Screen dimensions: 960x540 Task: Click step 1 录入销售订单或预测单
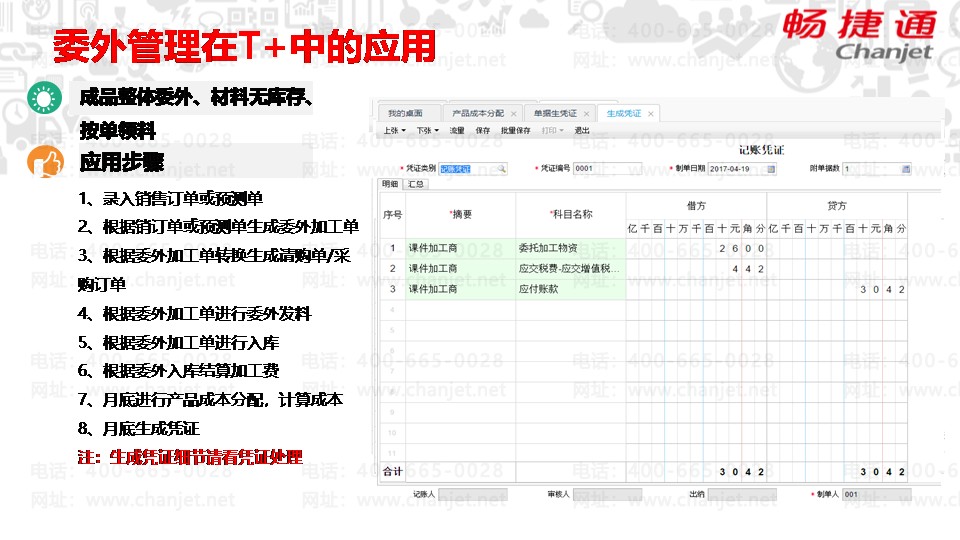170,198
